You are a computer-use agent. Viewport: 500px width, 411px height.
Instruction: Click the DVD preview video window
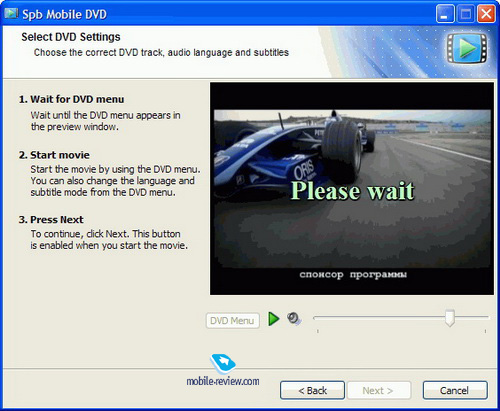(x=352, y=189)
